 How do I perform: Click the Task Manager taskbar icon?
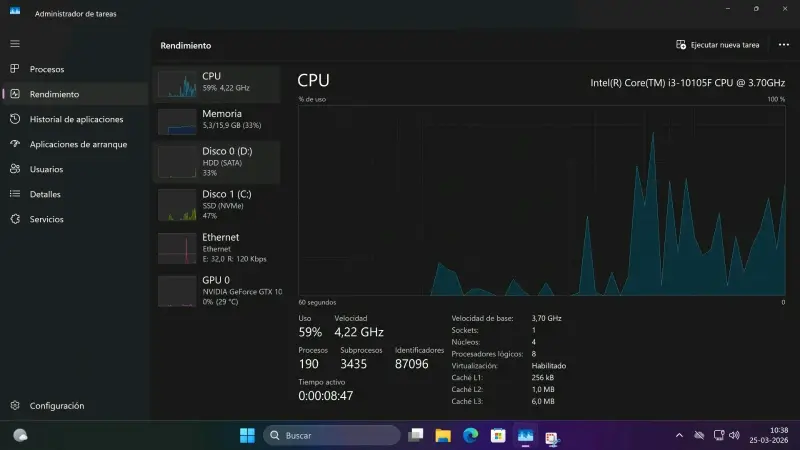tap(526, 435)
